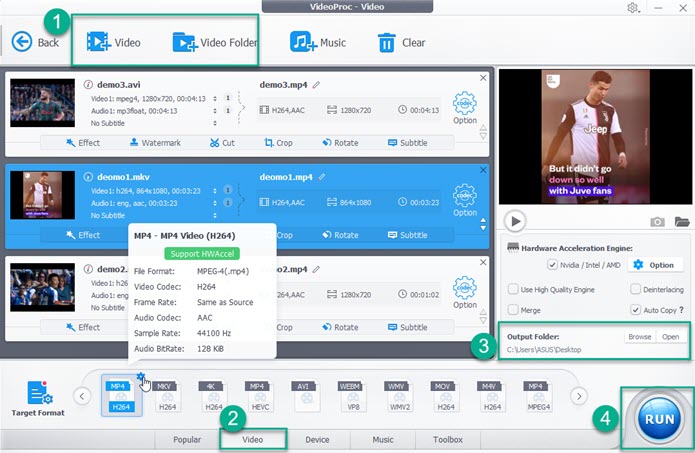The image size is (695, 453).
Task: Switch to the Toolbox tab
Action: 448,440
